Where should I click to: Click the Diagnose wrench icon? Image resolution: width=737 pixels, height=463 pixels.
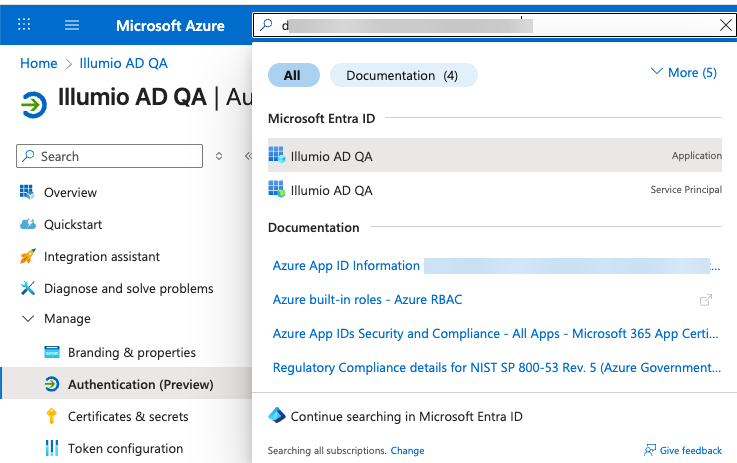[x=28, y=288]
